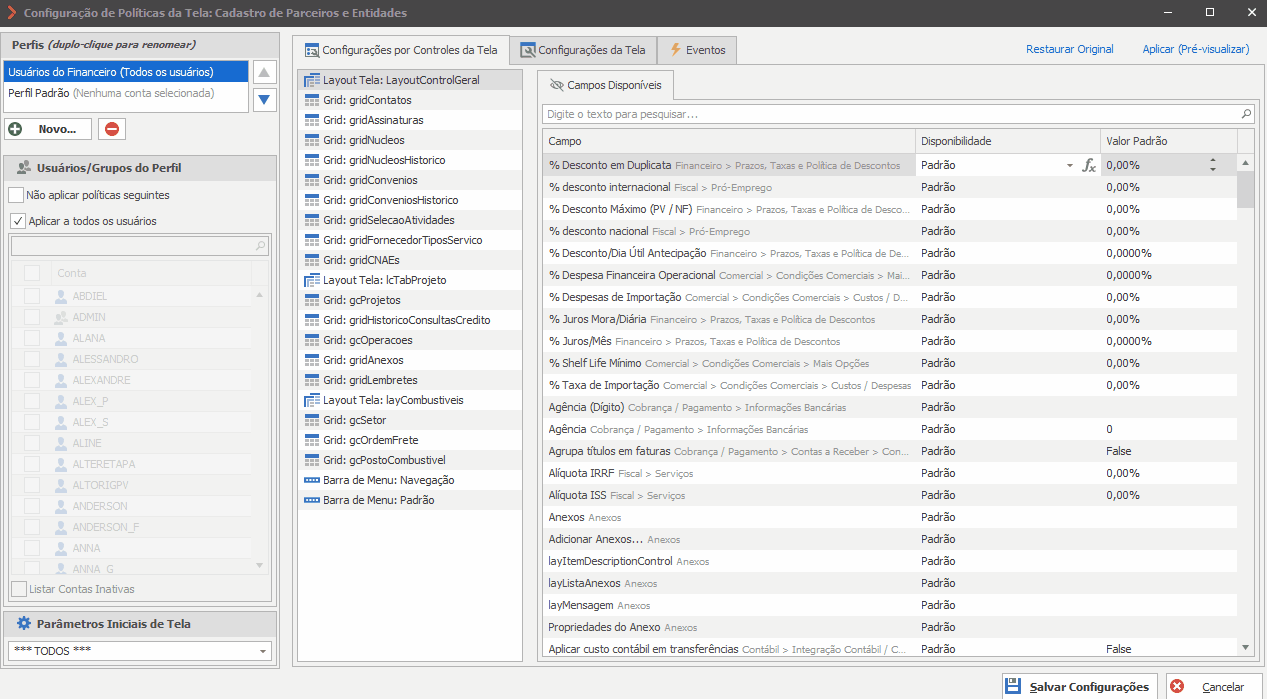Click the fx formula icon in Disponibilidade
This screenshot has width=1267, height=699.
(1089, 165)
